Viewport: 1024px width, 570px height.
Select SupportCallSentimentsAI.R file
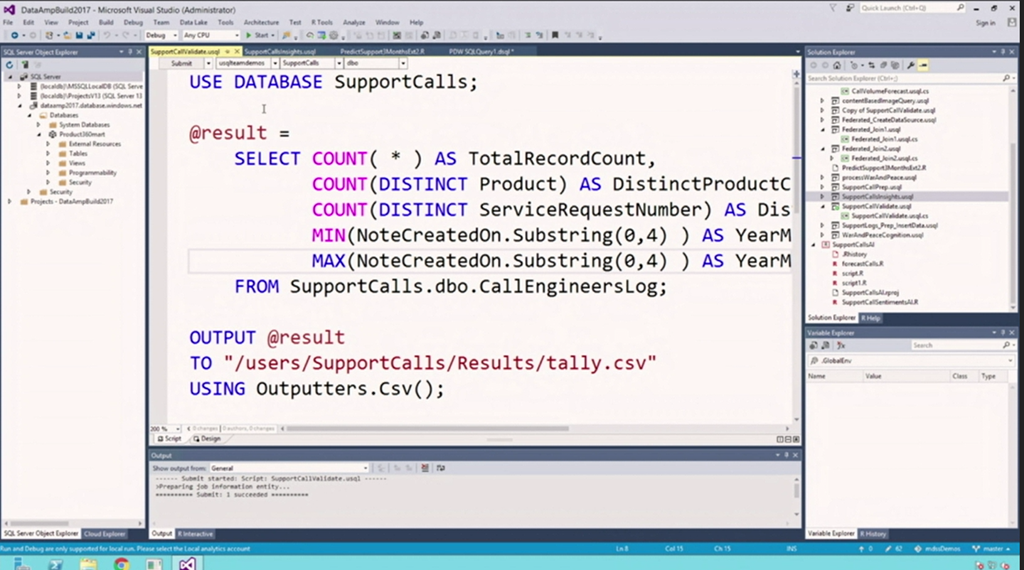(879, 302)
